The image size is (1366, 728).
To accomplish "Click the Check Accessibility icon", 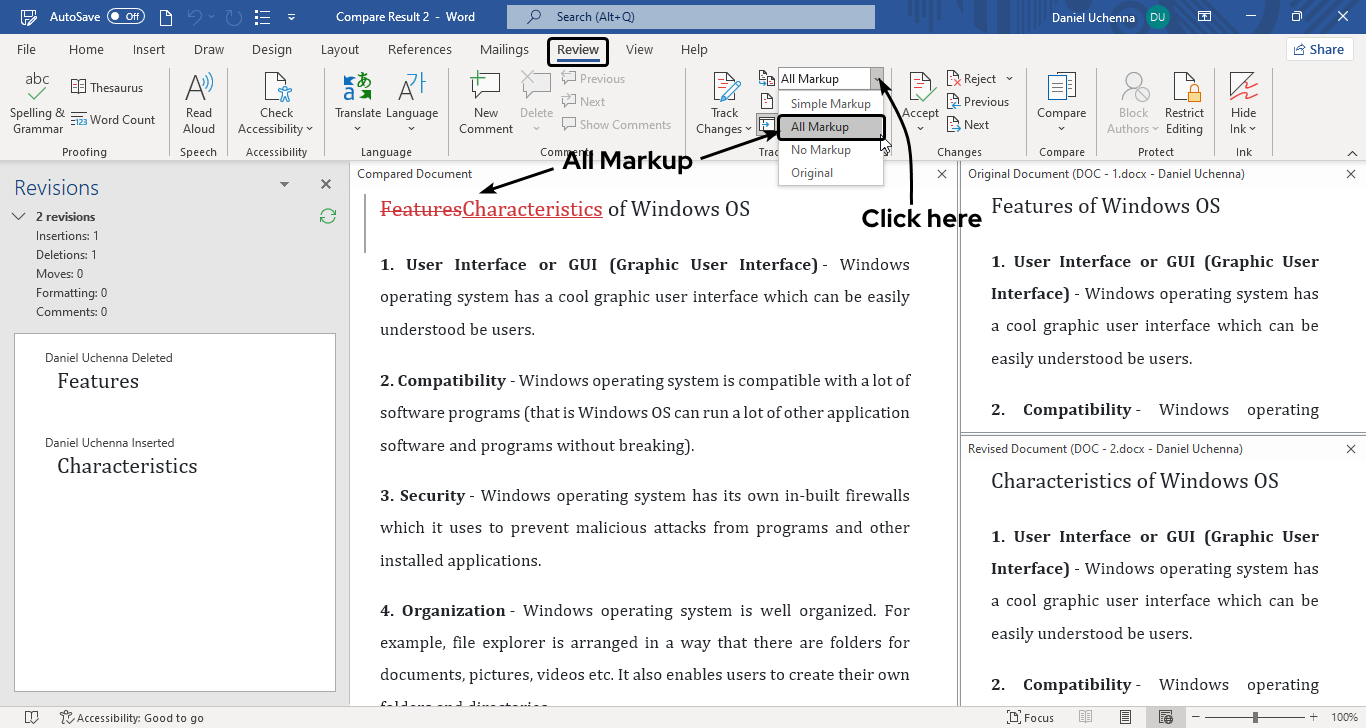I will click(276, 90).
